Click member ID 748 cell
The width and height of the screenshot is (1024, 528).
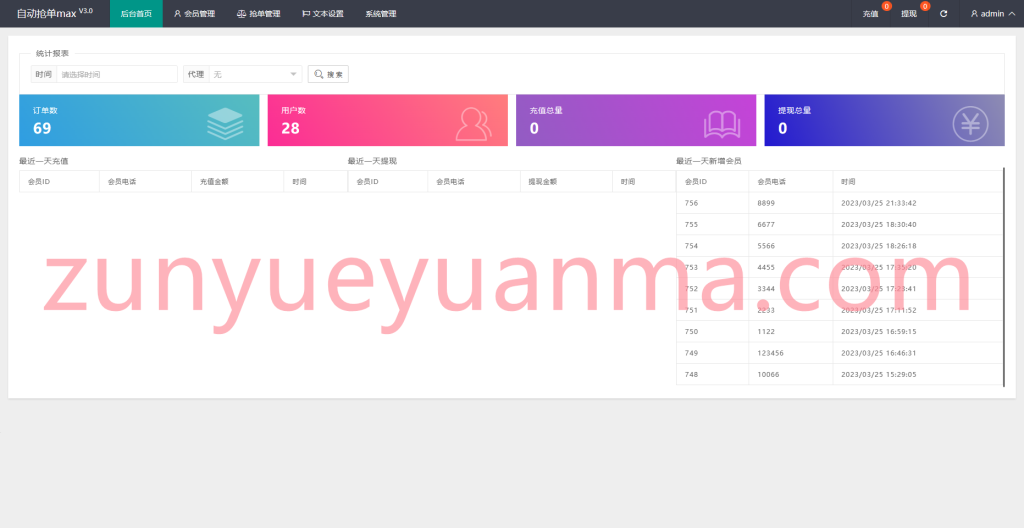[712, 374]
